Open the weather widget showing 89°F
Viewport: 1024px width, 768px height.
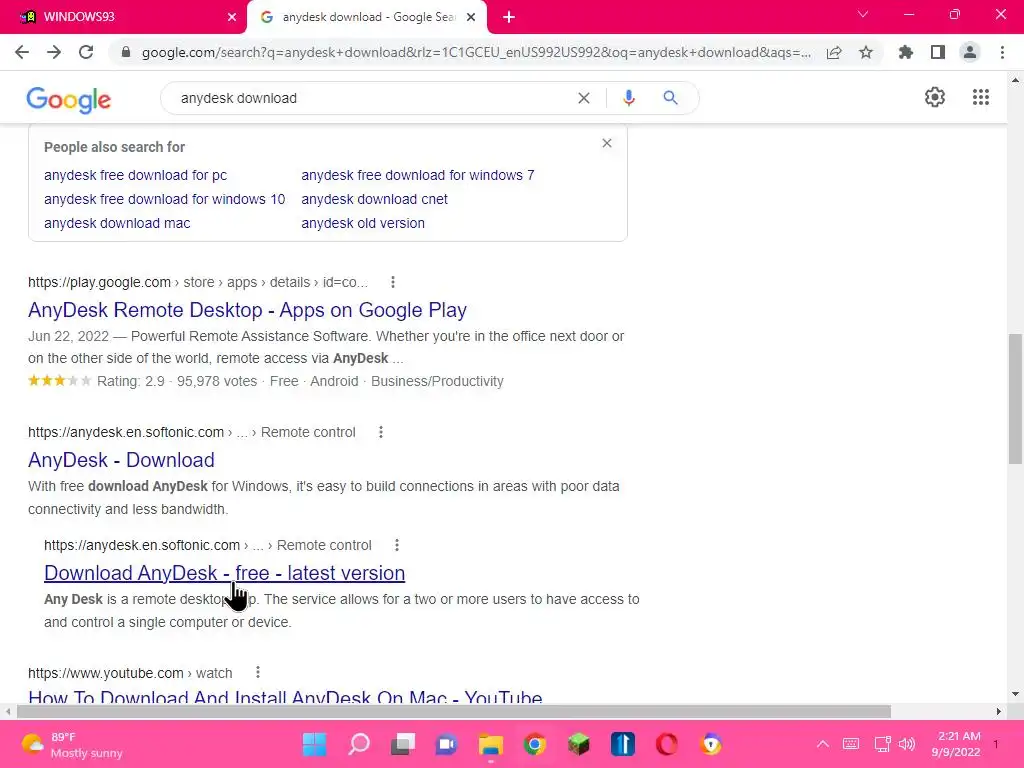(x=72, y=744)
